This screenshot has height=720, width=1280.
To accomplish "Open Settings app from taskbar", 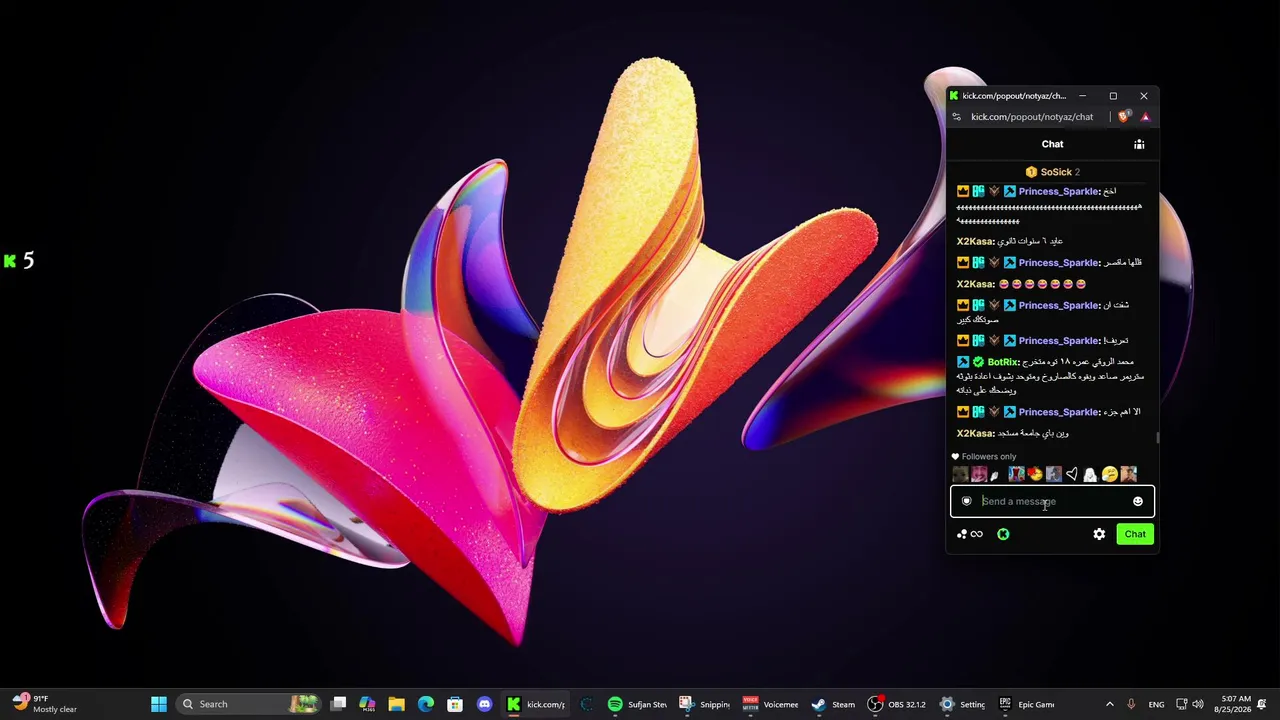I will (963, 704).
